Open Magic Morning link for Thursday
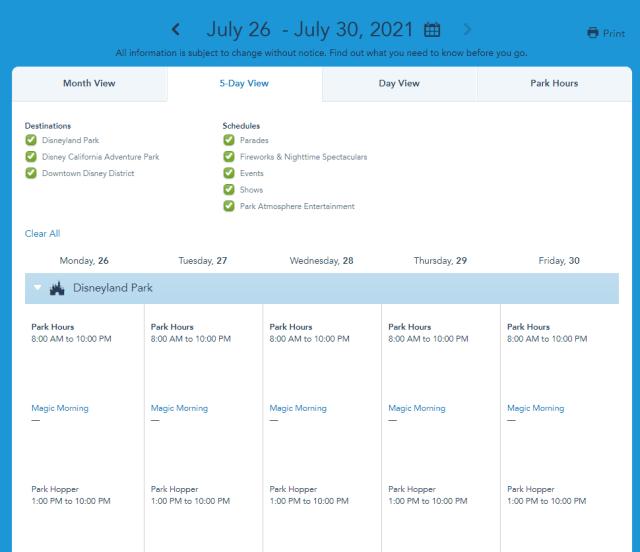This screenshot has height=552, width=640. (417, 408)
